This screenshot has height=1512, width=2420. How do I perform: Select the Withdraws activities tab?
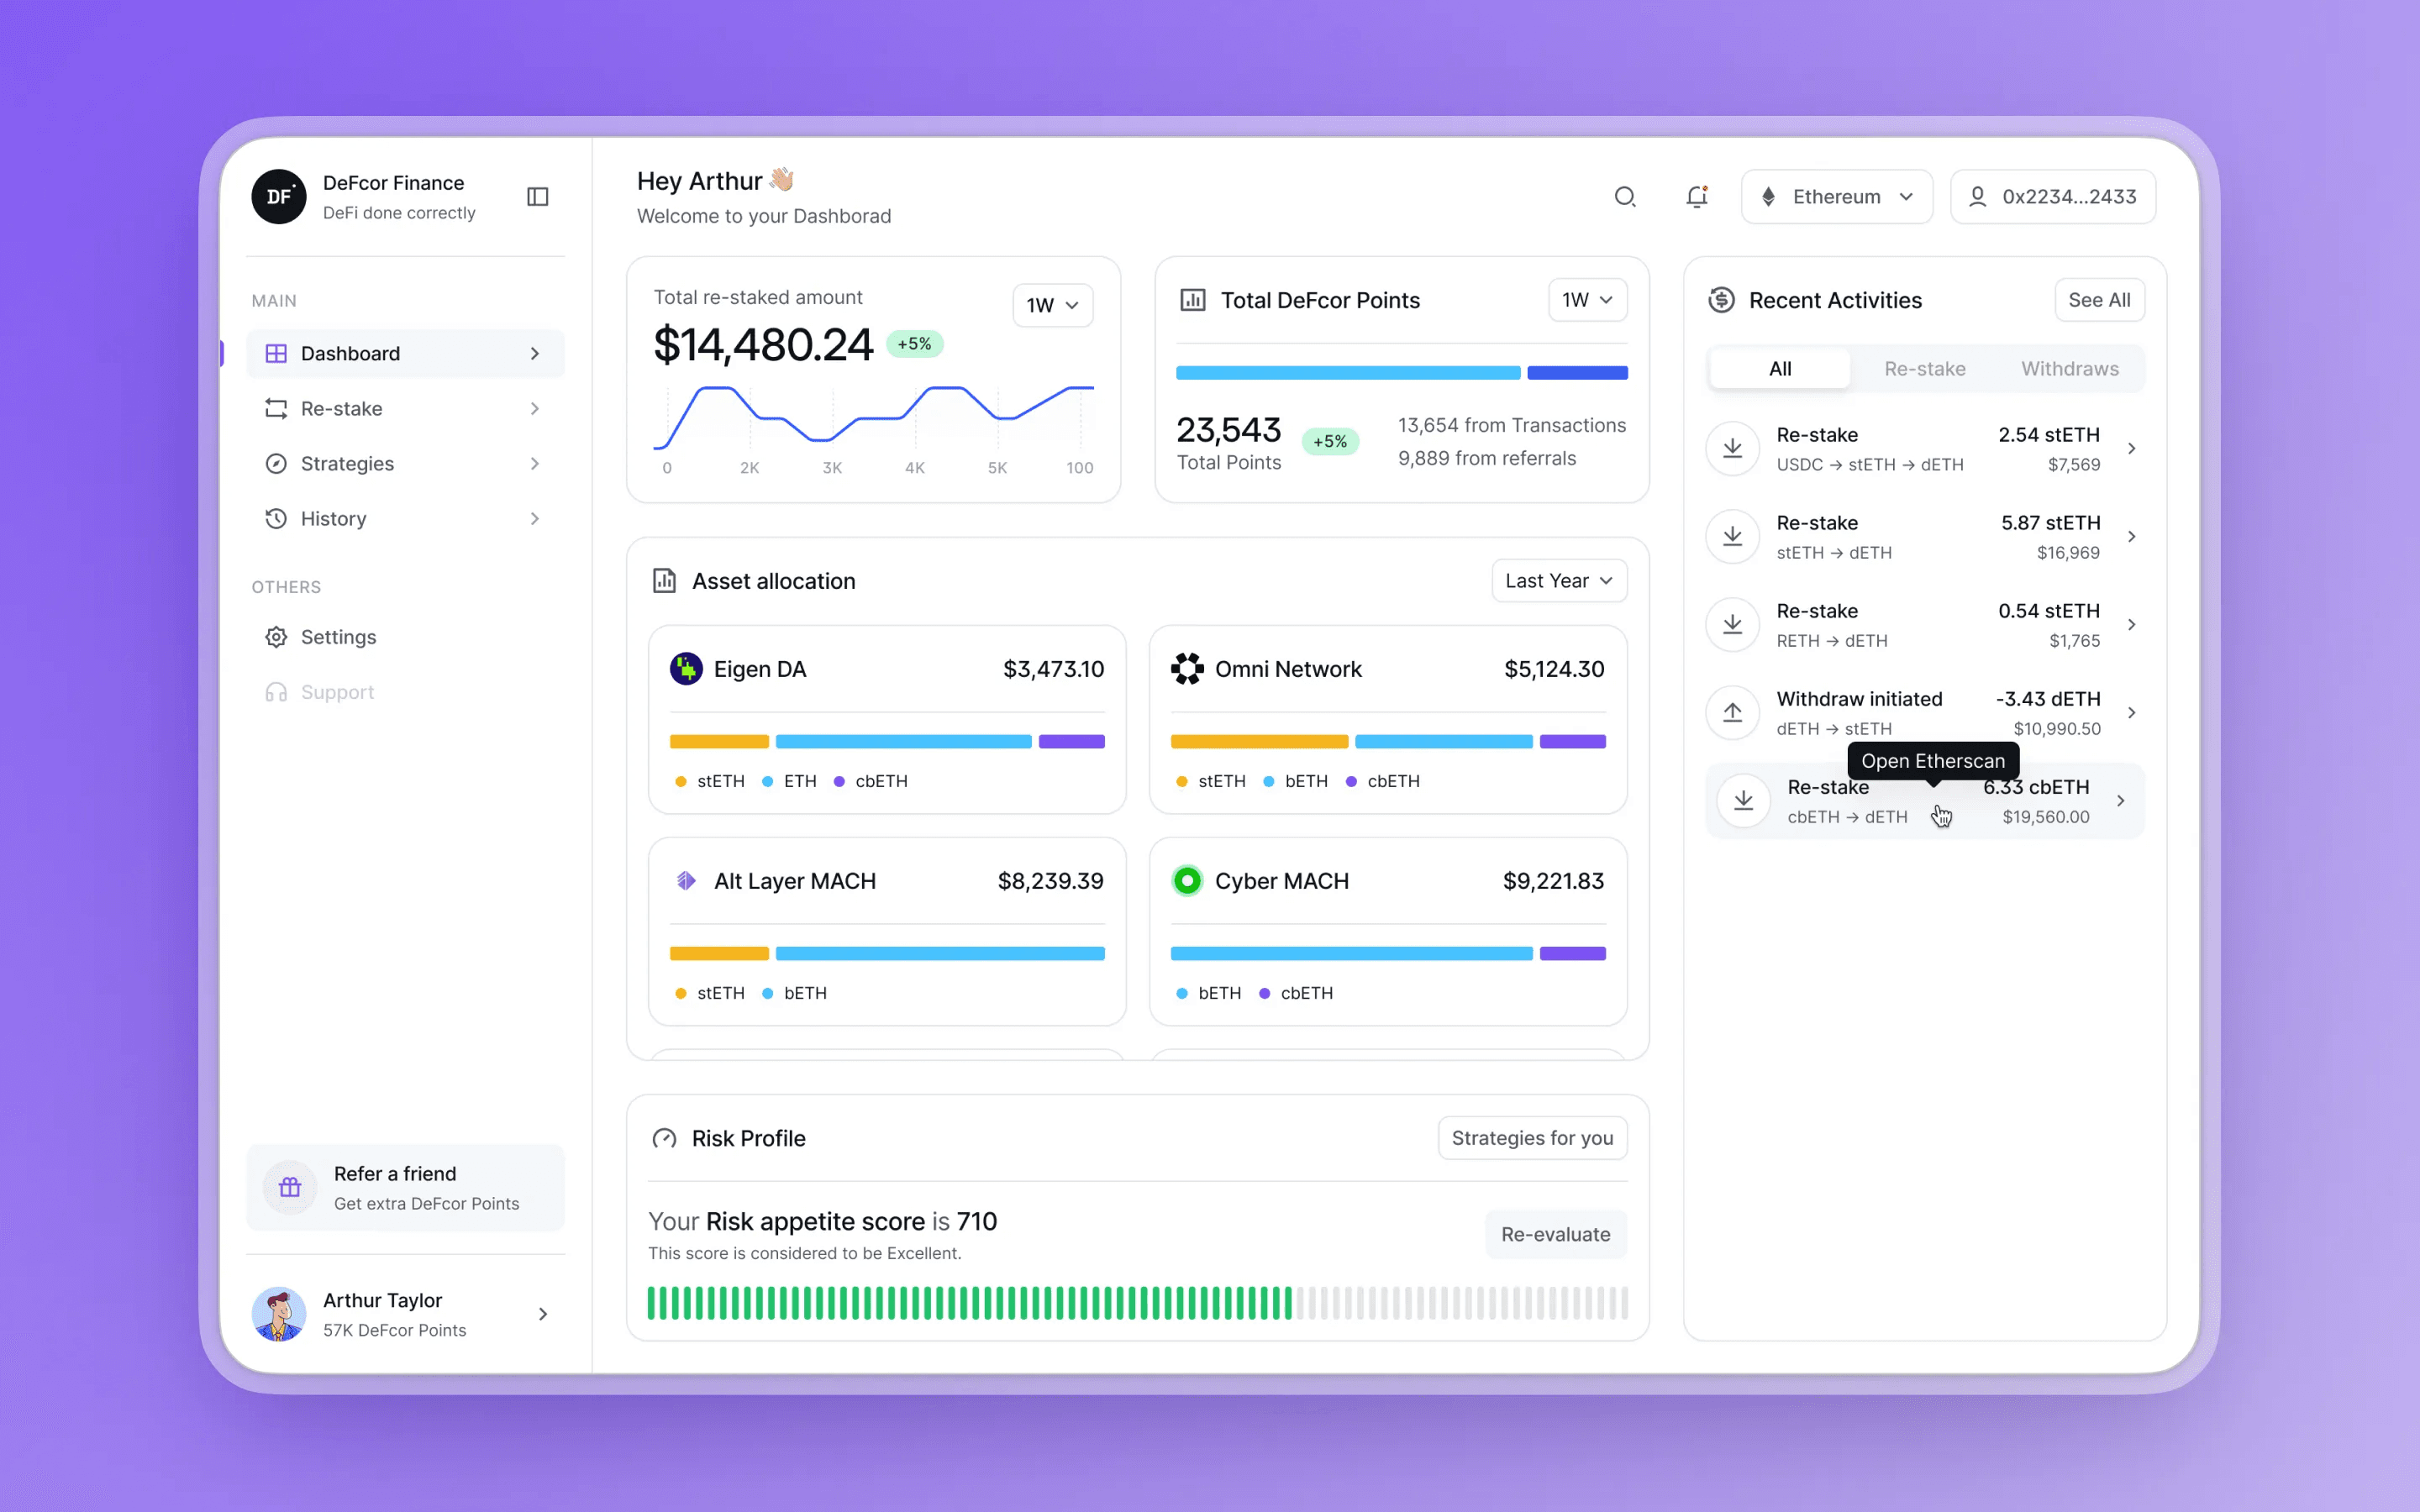click(x=2069, y=369)
